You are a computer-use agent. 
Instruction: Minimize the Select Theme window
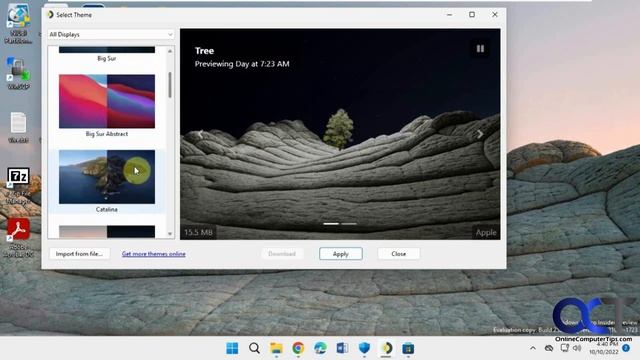point(449,15)
